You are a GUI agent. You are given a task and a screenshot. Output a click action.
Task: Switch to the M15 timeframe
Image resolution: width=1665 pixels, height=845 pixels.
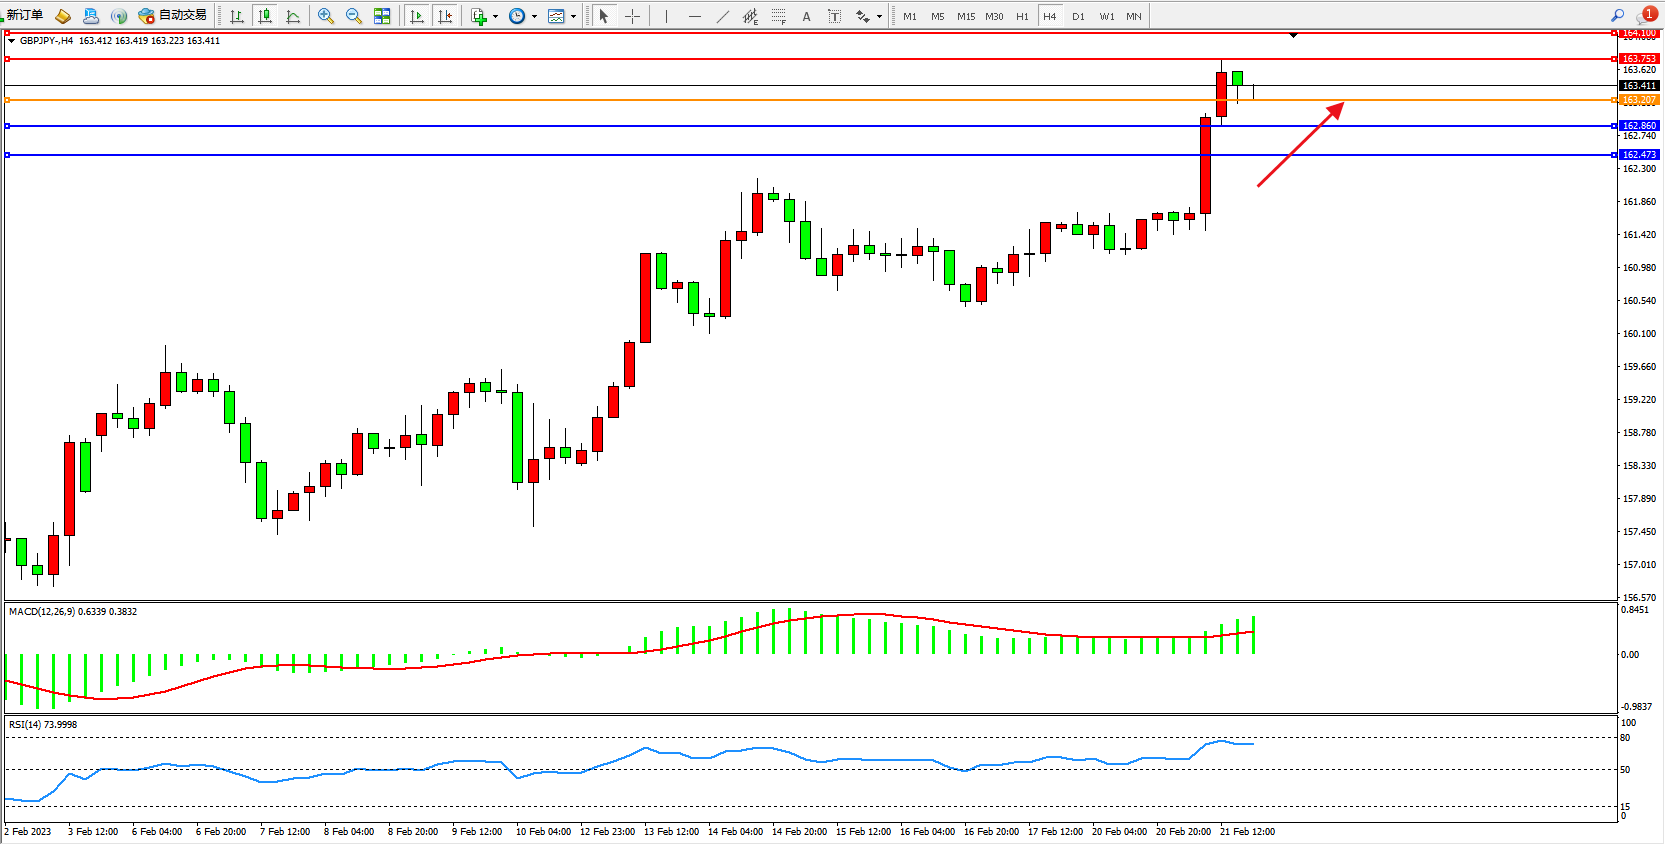coord(965,16)
